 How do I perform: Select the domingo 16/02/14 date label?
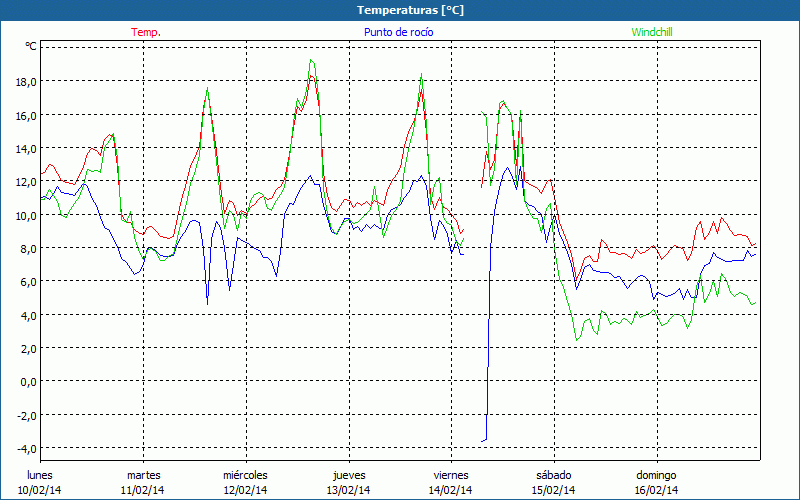pos(656,482)
